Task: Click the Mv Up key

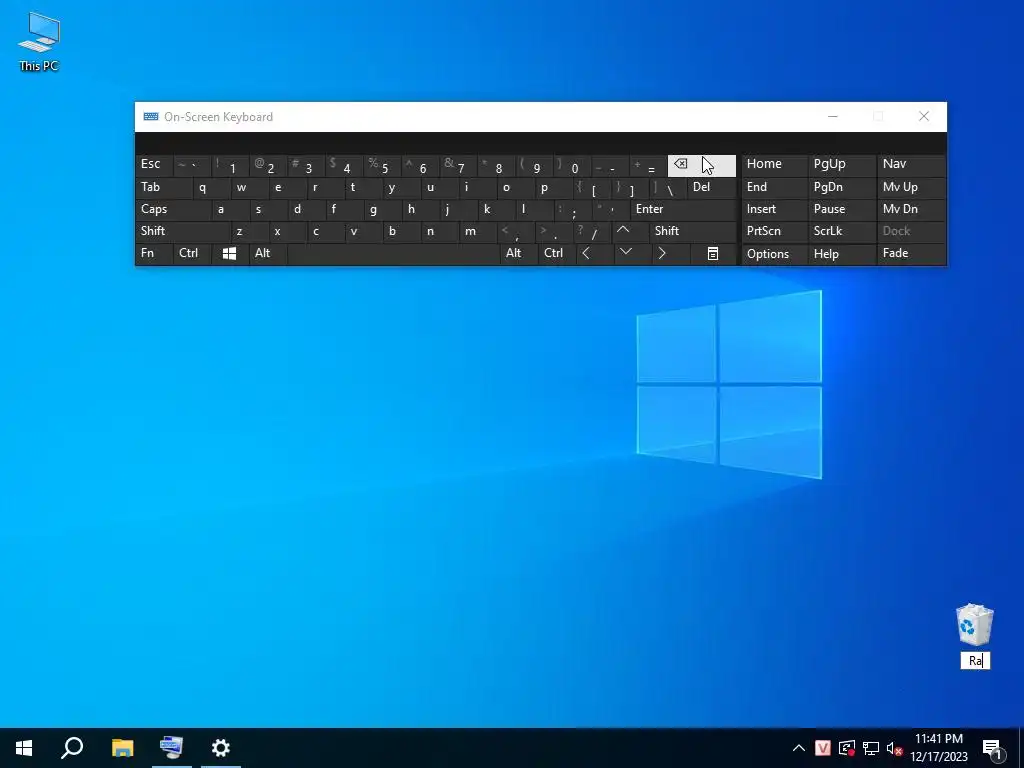Action: click(x=911, y=187)
